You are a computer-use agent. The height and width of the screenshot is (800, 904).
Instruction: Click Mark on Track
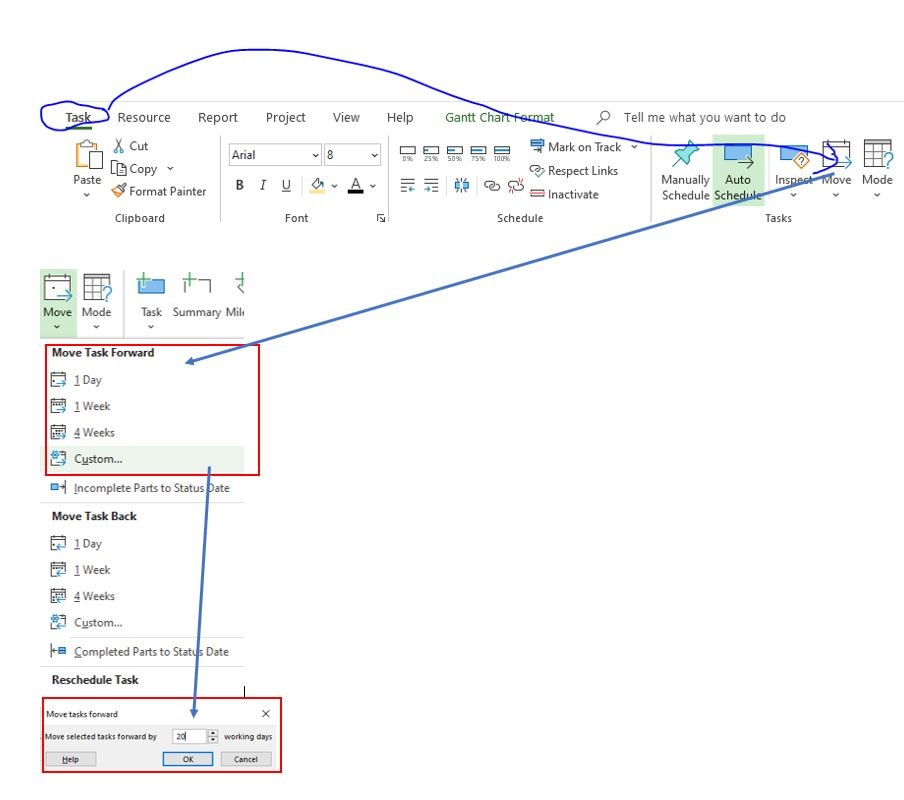click(577, 147)
